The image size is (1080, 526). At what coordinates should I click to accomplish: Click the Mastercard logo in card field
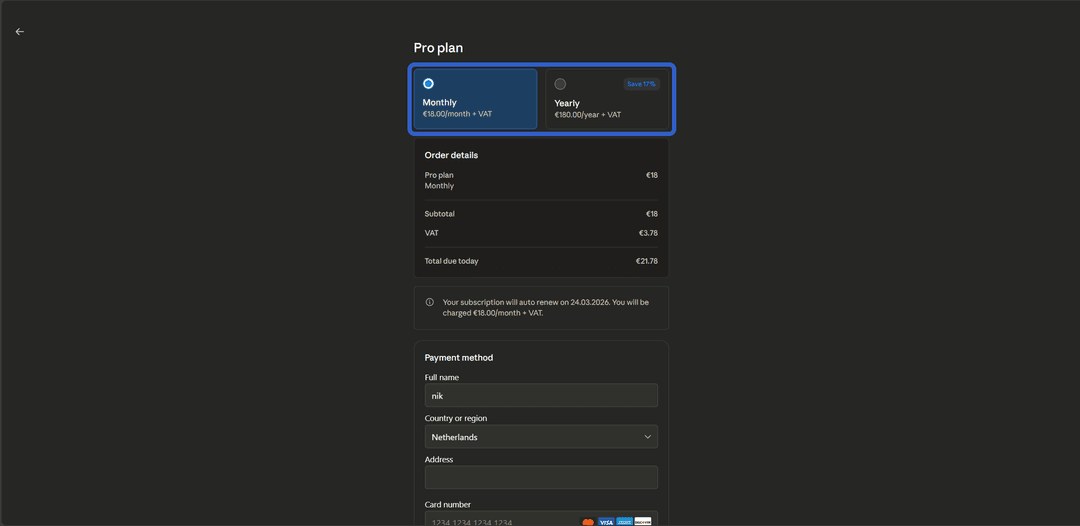pos(588,522)
